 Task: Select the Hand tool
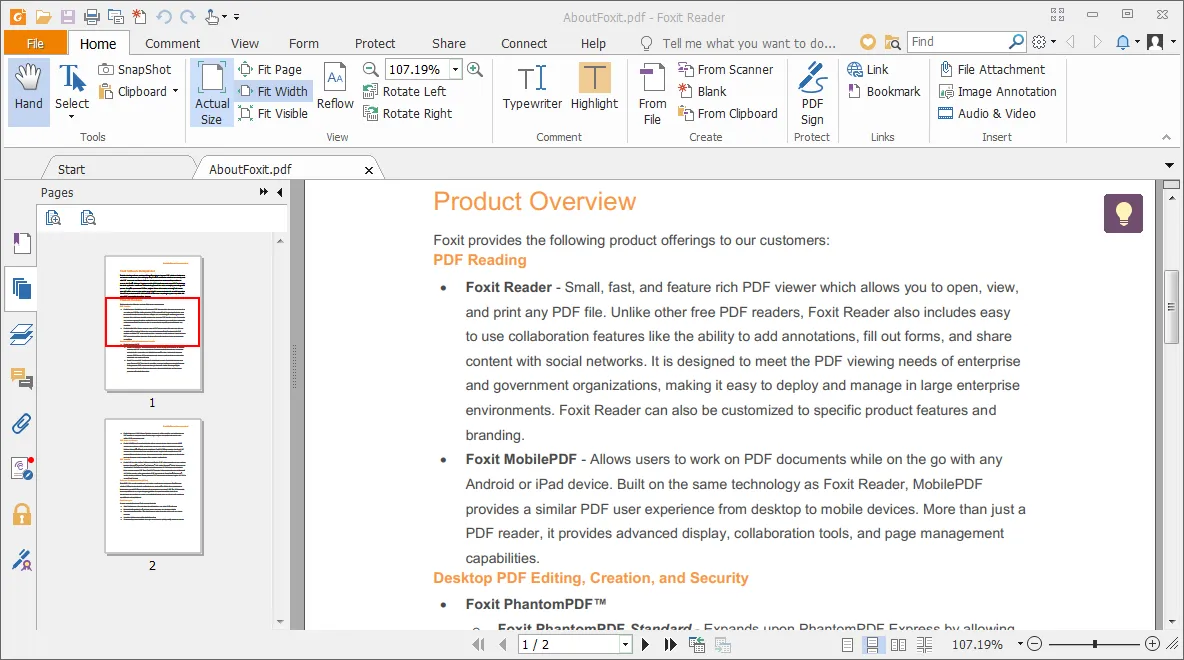(28, 89)
